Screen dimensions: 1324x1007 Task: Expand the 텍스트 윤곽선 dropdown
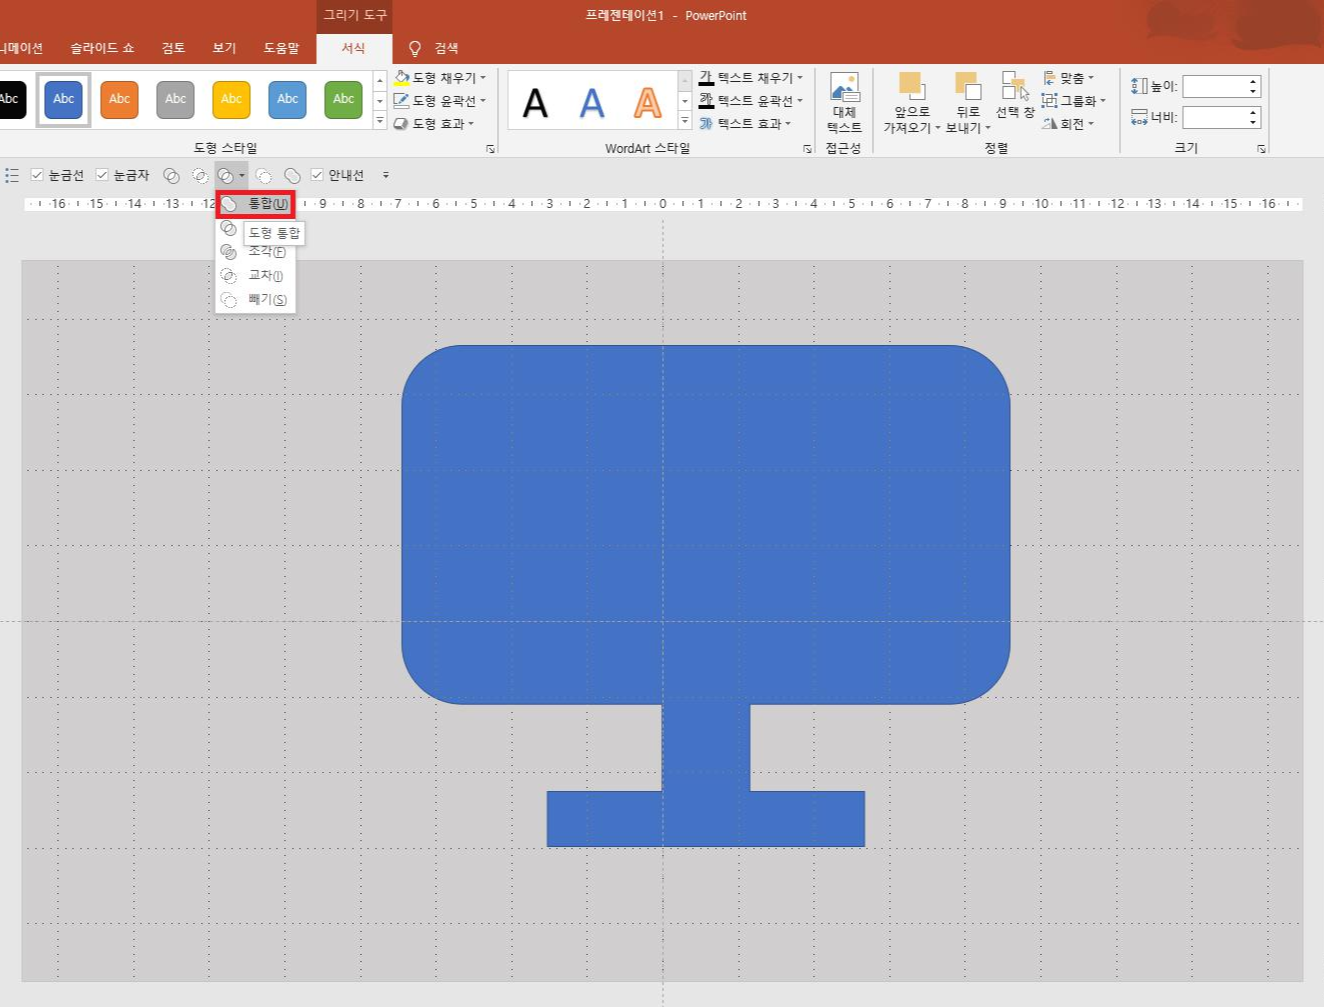800,101
